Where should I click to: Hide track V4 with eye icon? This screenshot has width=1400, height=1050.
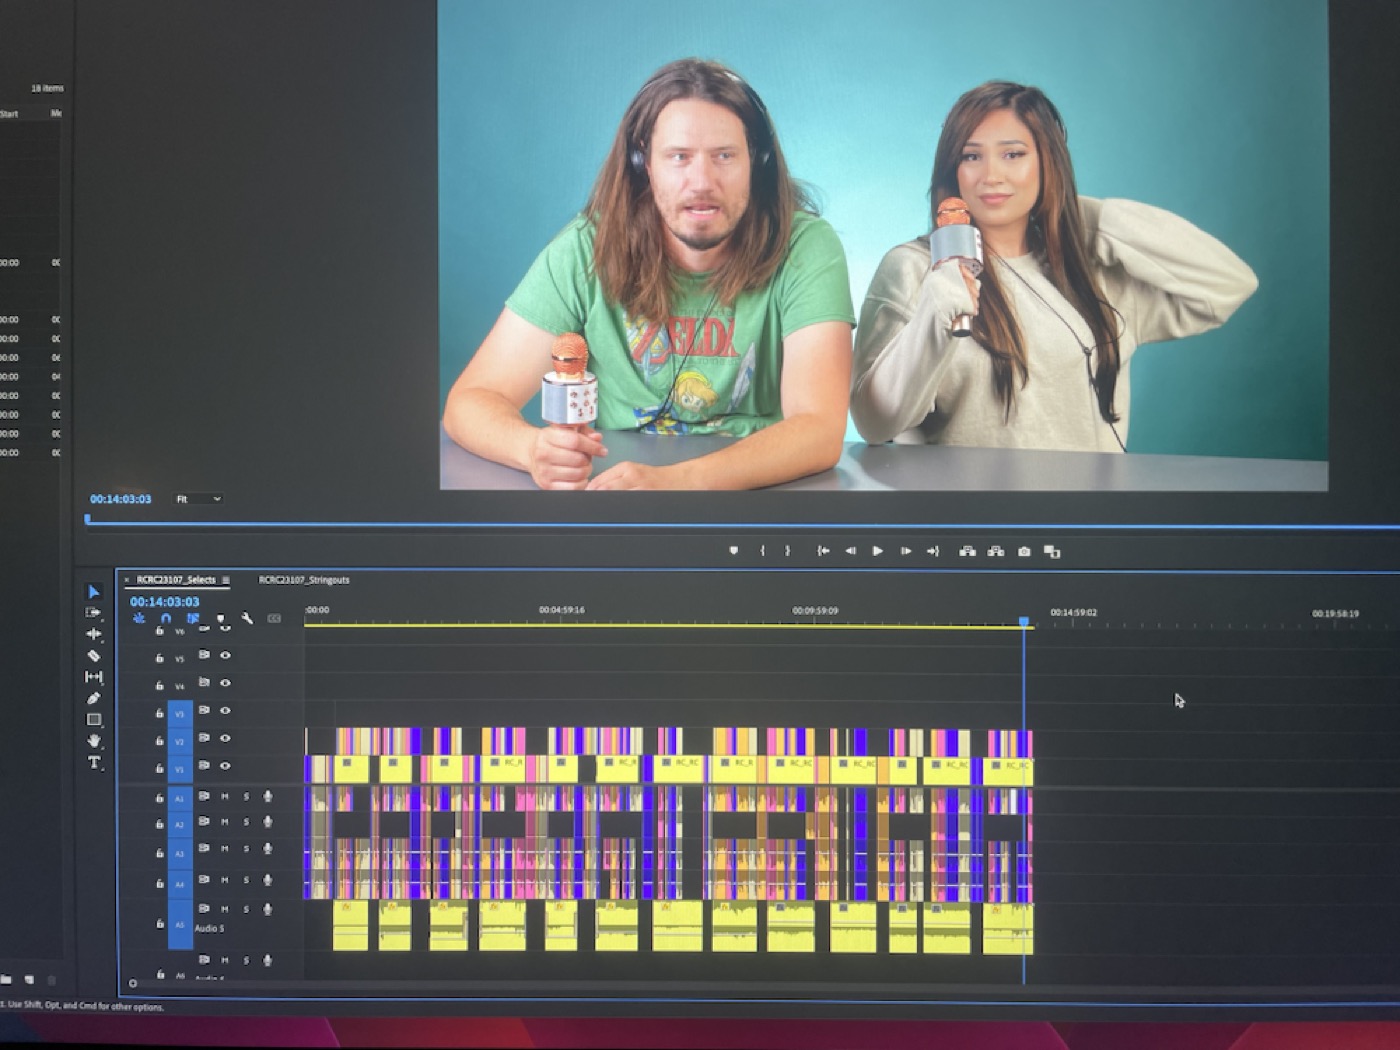click(x=225, y=683)
